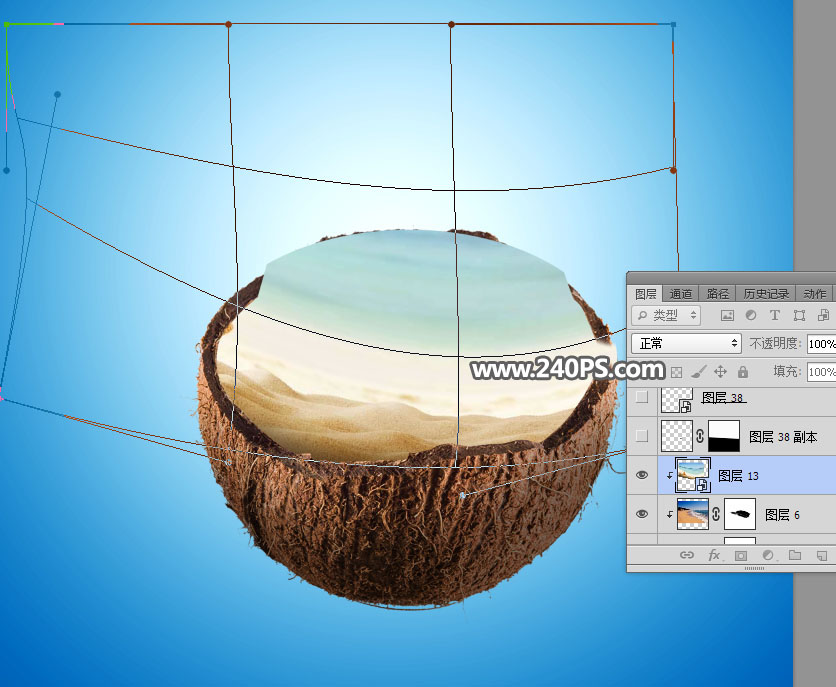The image size is (836, 687).
Task: Switch to the 路径 tab
Action: tap(718, 294)
